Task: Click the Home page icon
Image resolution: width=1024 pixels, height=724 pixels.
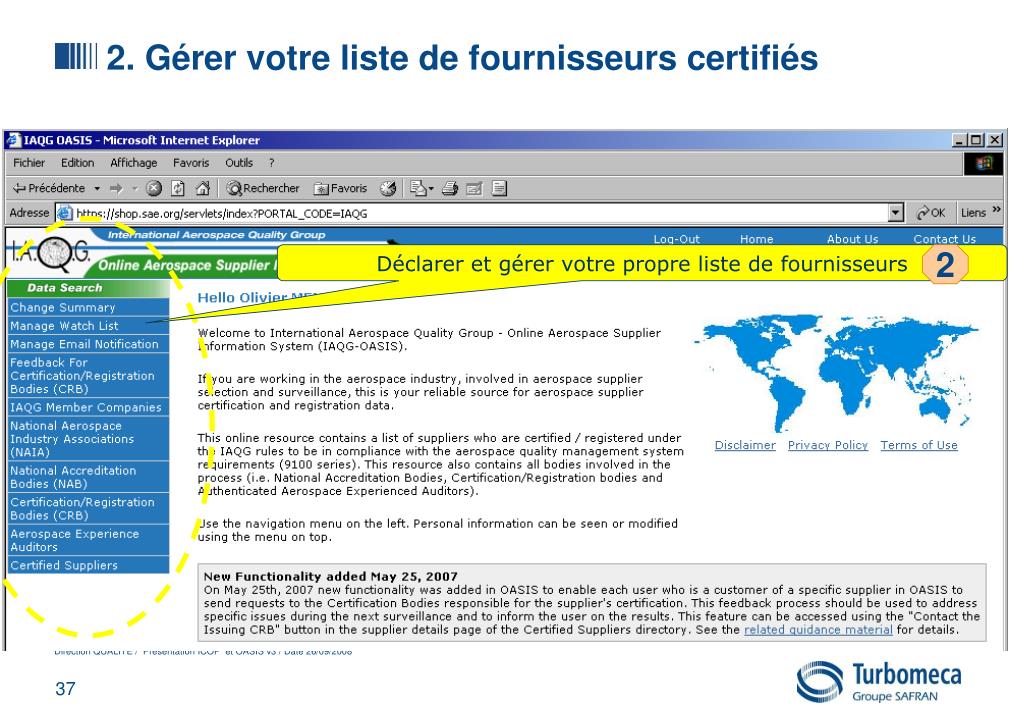Action: pyautogui.click(x=202, y=189)
